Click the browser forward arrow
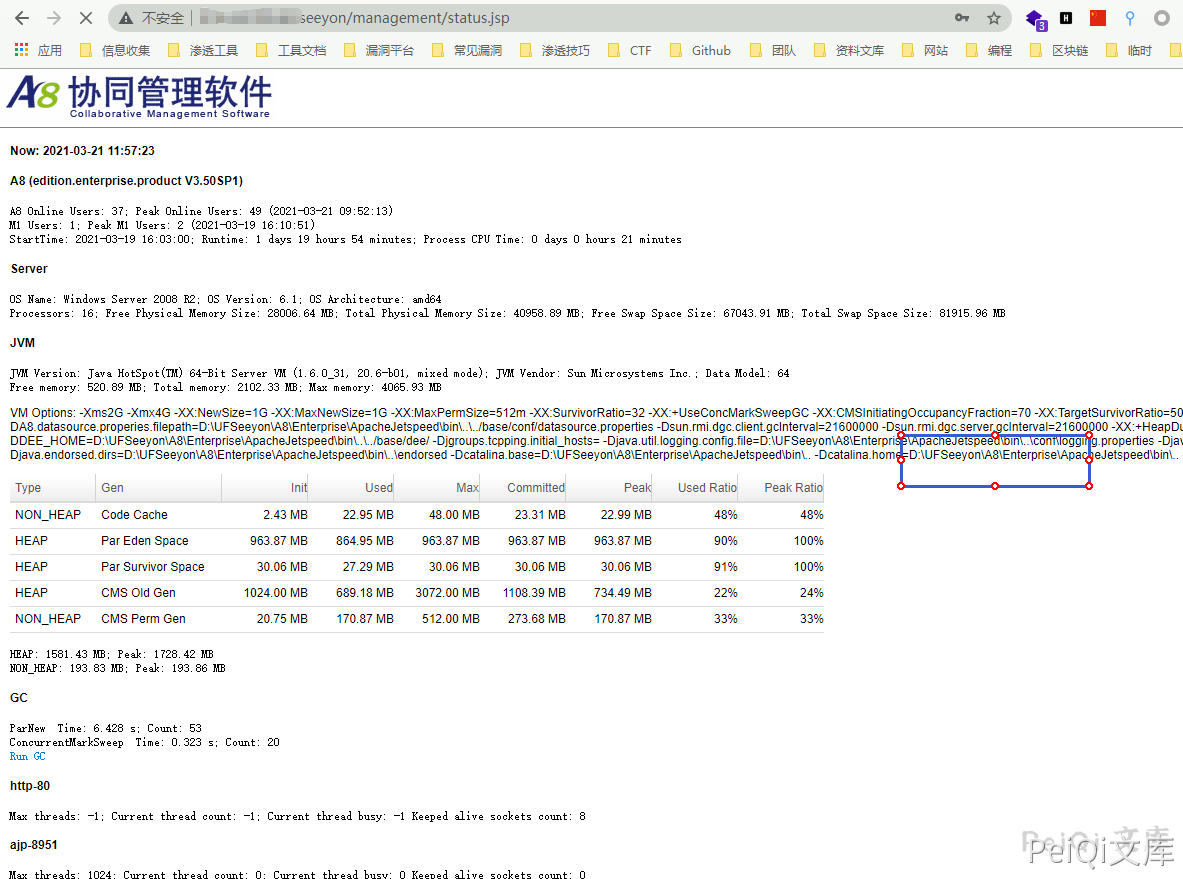This screenshot has width=1183, height=879. 54,18
